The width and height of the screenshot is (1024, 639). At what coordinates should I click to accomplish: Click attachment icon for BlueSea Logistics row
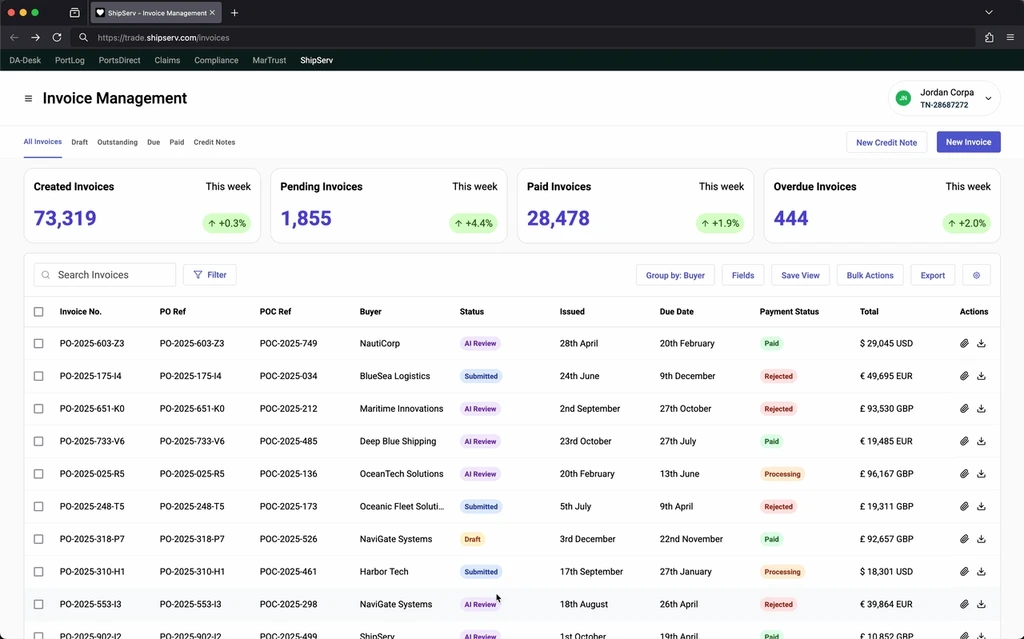964,376
